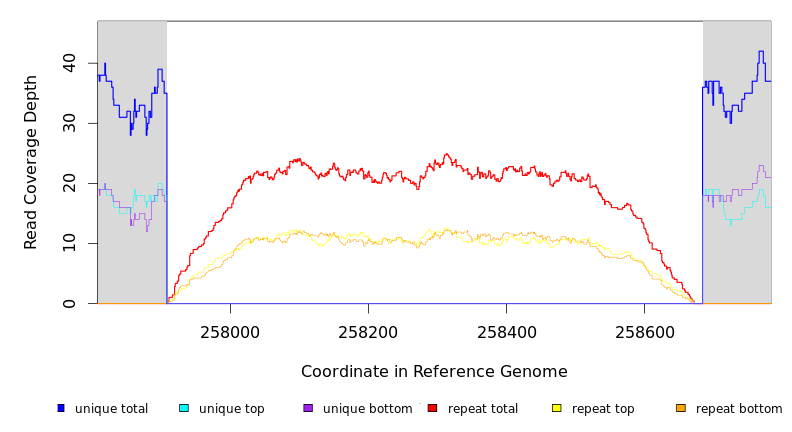Click the 258200 x-axis tick label
Screen dimensions: 792x432
coord(369,332)
